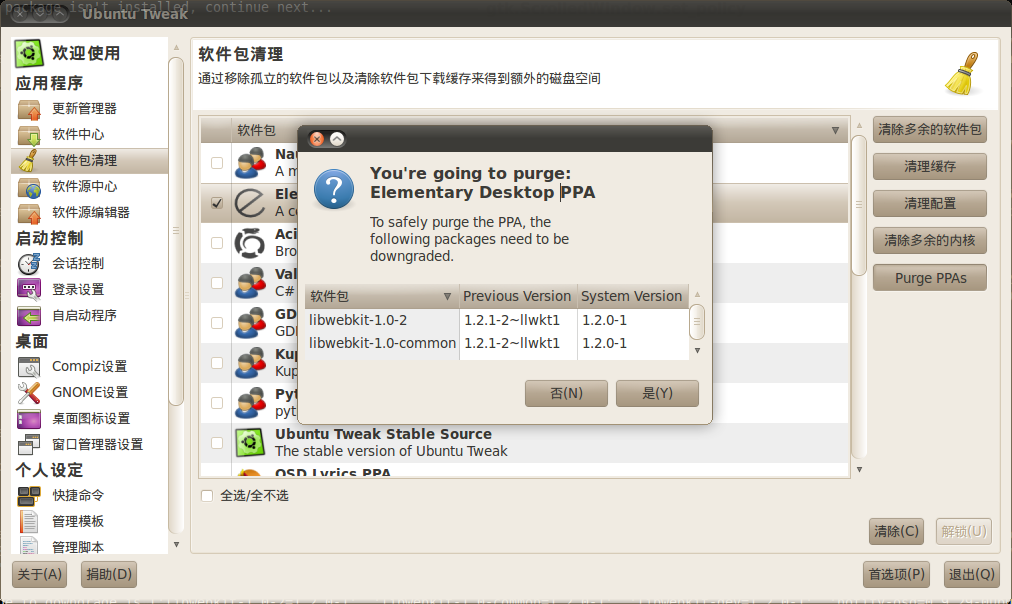
Task: Open 软件源中心 source center icon
Action: [29, 186]
